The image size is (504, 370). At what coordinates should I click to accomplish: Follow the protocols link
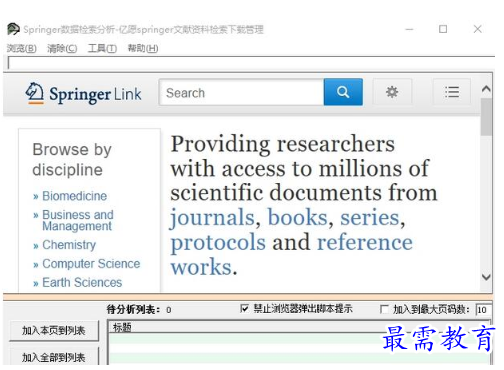(218, 242)
